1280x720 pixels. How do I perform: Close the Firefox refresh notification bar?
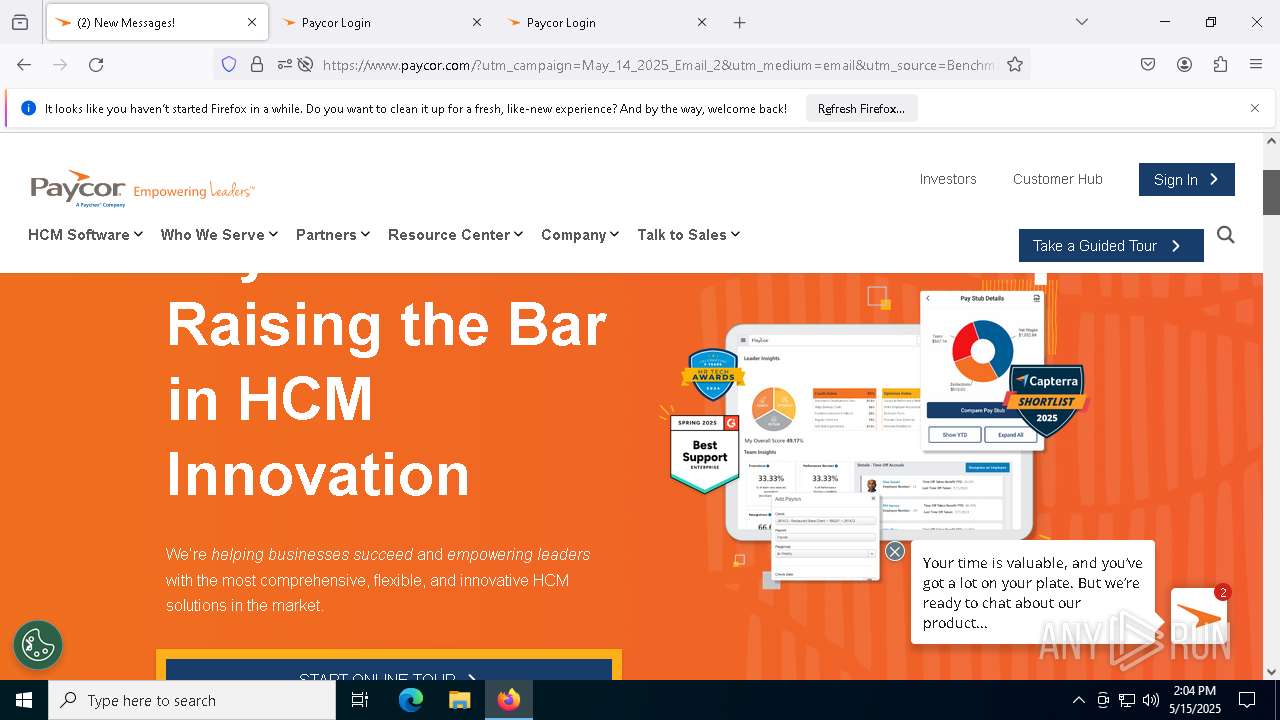coord(1255,108)
